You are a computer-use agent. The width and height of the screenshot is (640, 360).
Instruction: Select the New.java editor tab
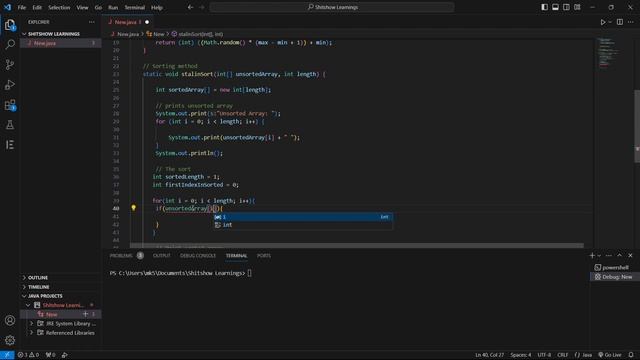point(127,22)
